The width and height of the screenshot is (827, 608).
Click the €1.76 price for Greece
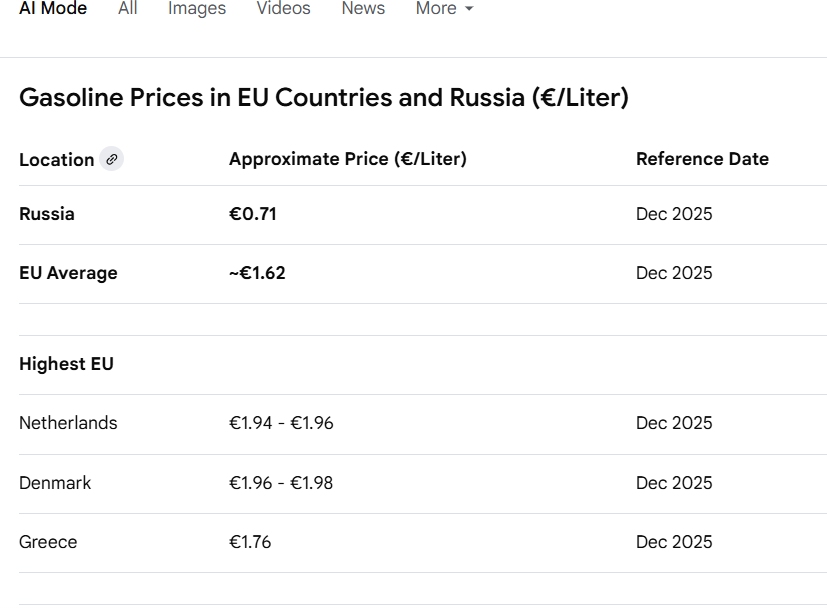[x=250, y=542]
